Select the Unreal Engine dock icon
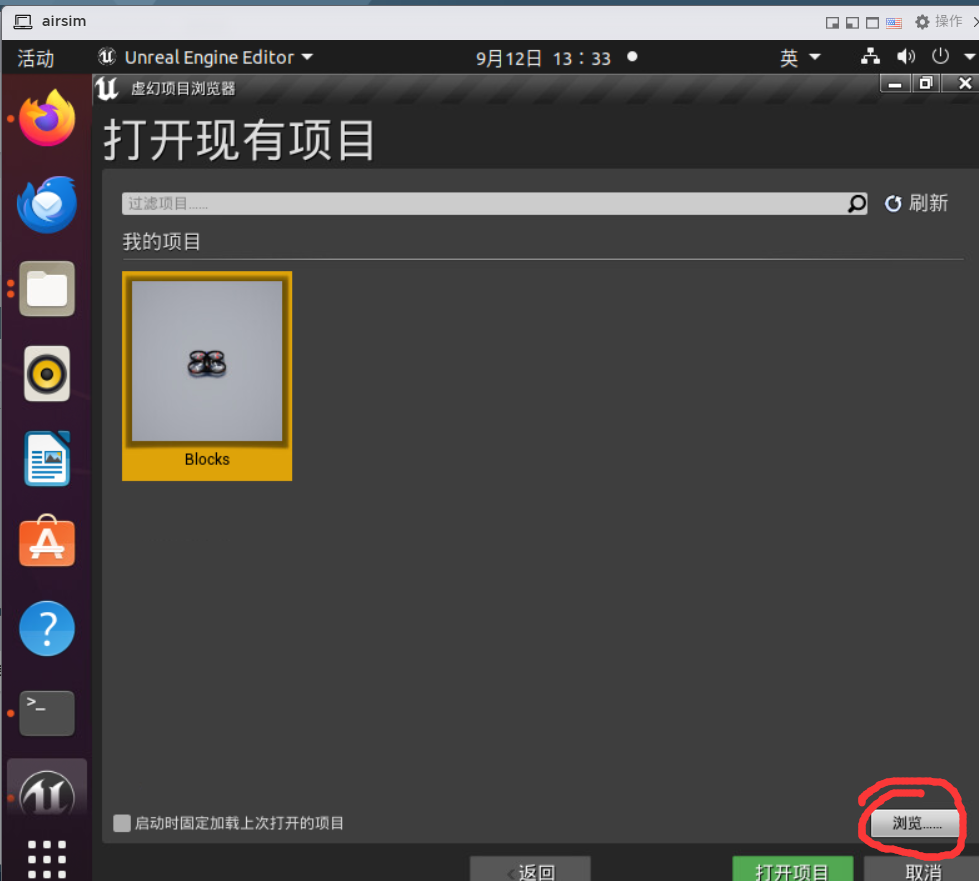 tap(47, 792)
